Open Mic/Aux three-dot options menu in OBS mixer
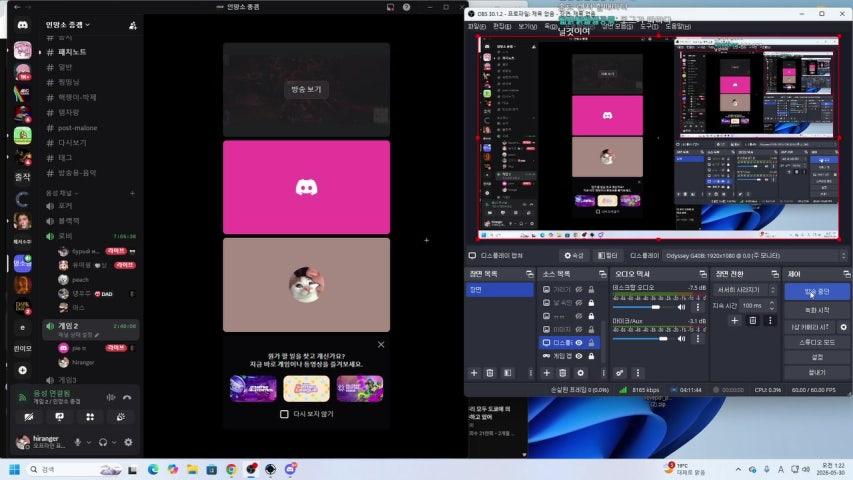This screenshot has width=853, height=480. coord(698,339)
